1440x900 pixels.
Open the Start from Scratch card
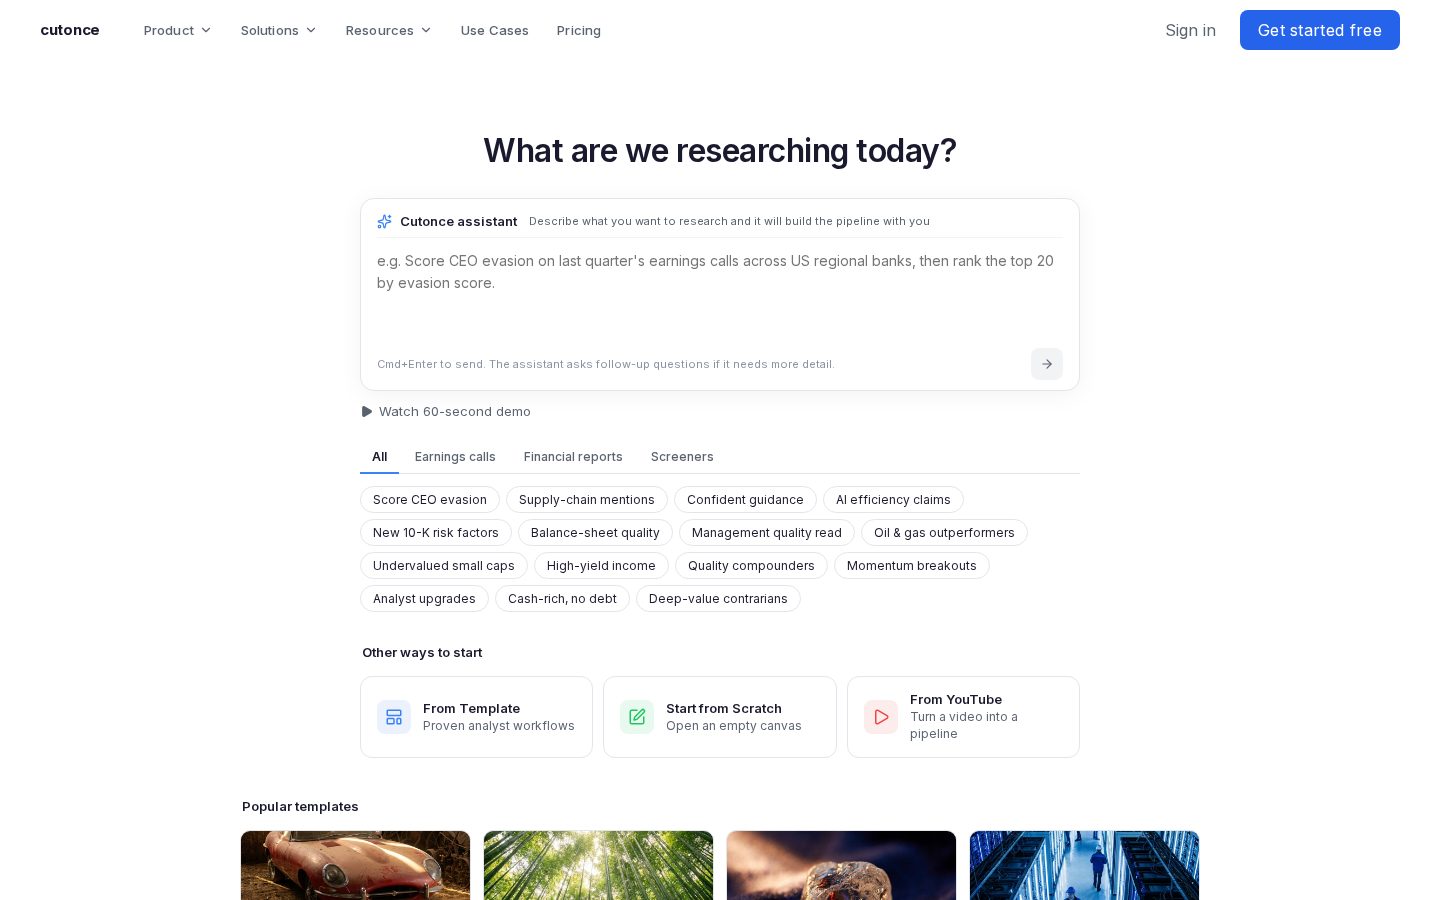[720, 717]
